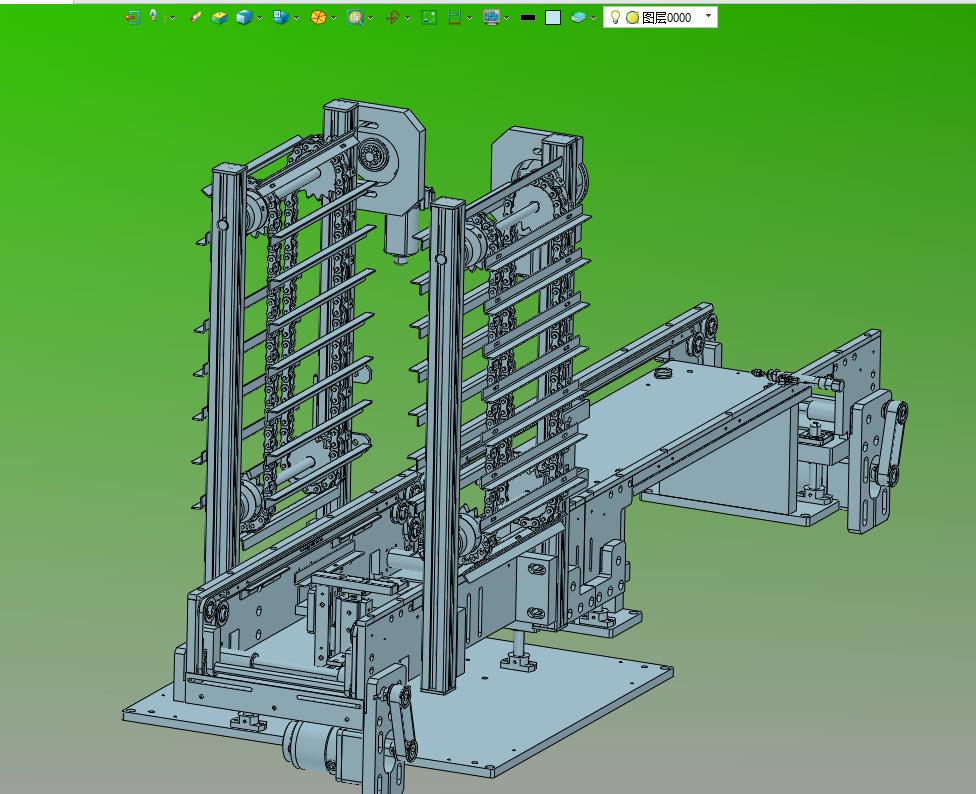Click the exit/door icon at toolbar start
The image size is (976, 794).
coord(132,17)
